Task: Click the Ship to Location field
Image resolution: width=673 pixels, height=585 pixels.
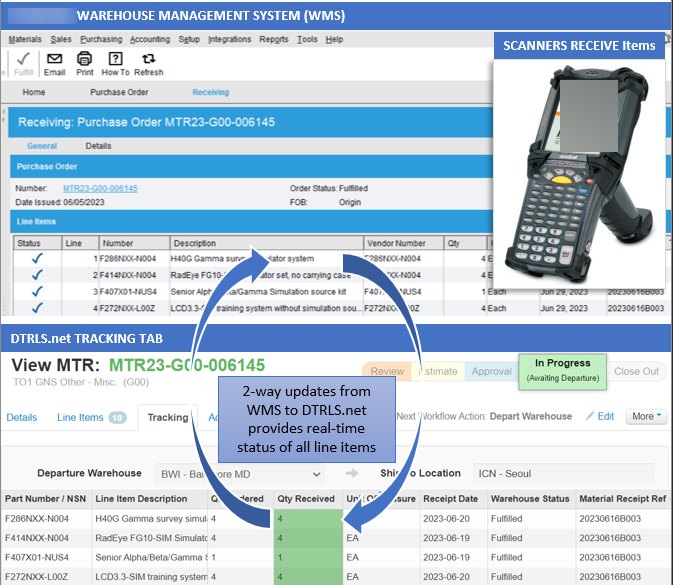Action: tap(564, 474)
